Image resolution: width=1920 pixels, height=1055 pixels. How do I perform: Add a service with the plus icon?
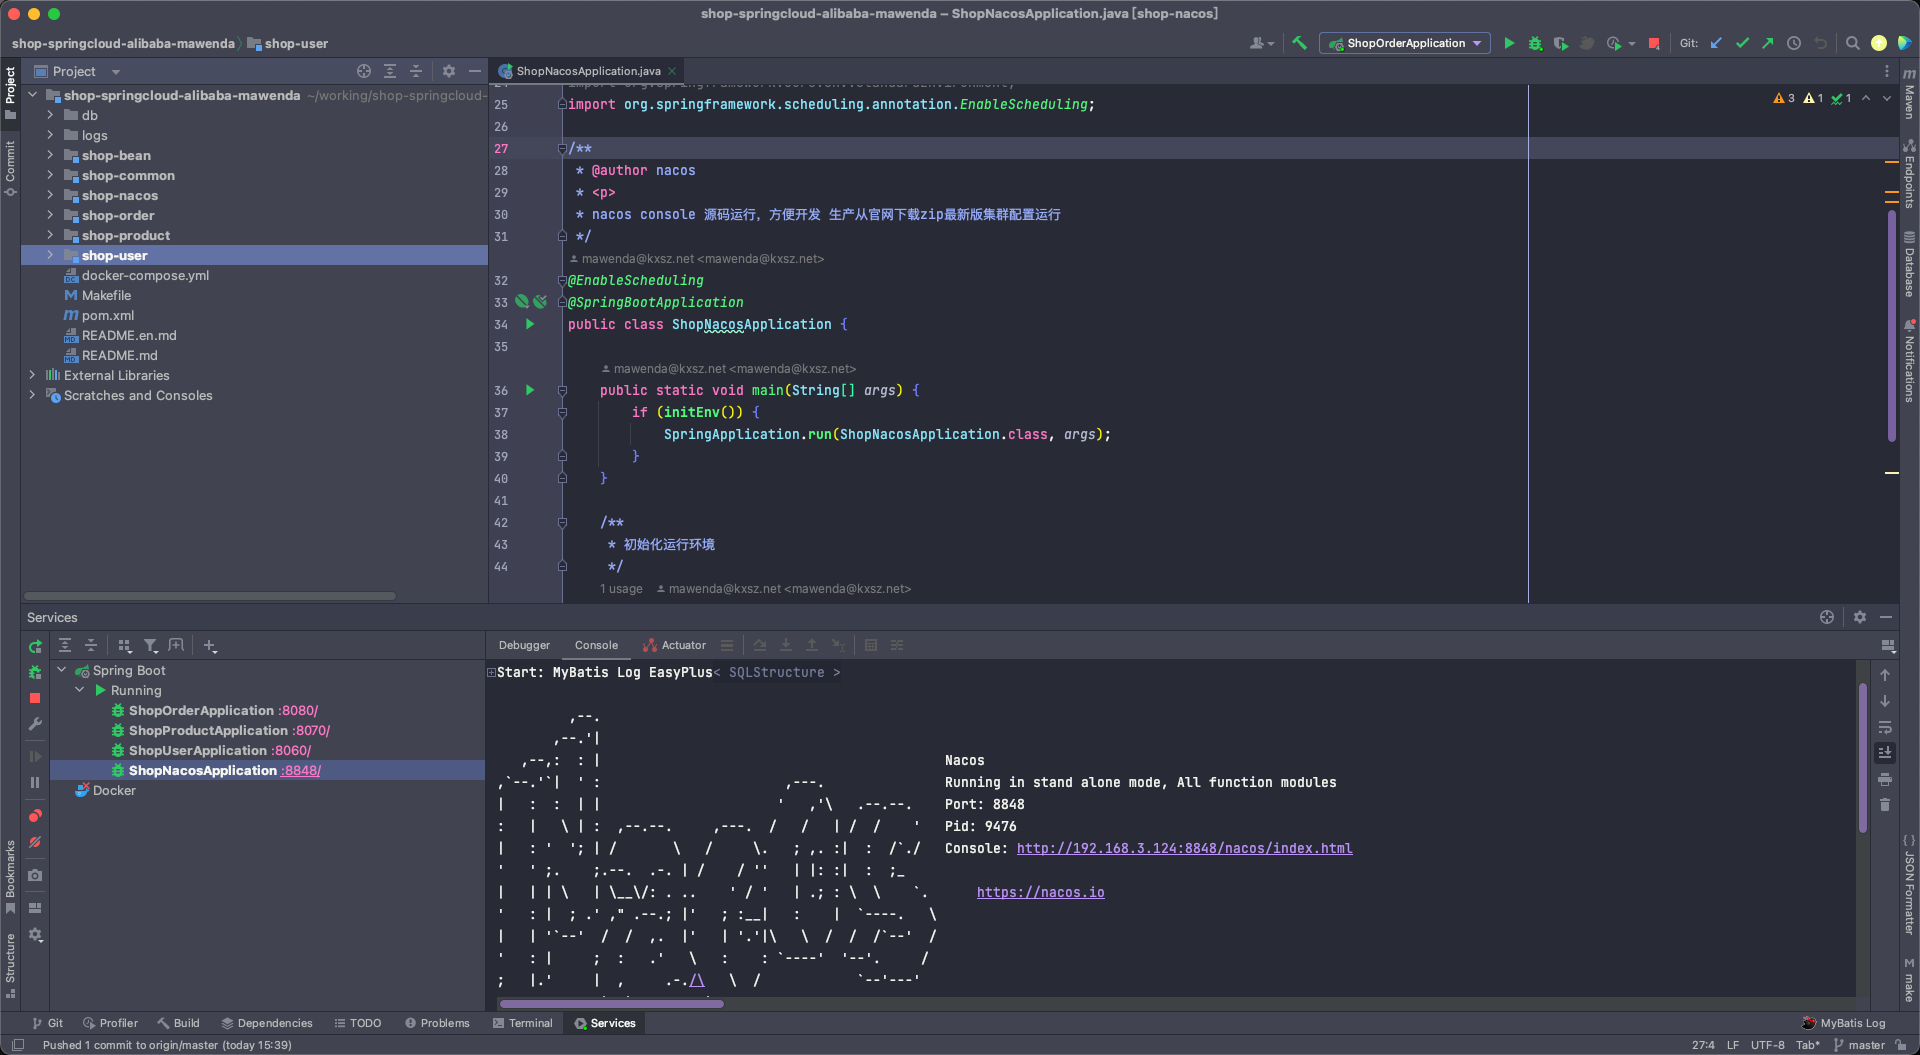pyautogui.click(x=210, y=646)
